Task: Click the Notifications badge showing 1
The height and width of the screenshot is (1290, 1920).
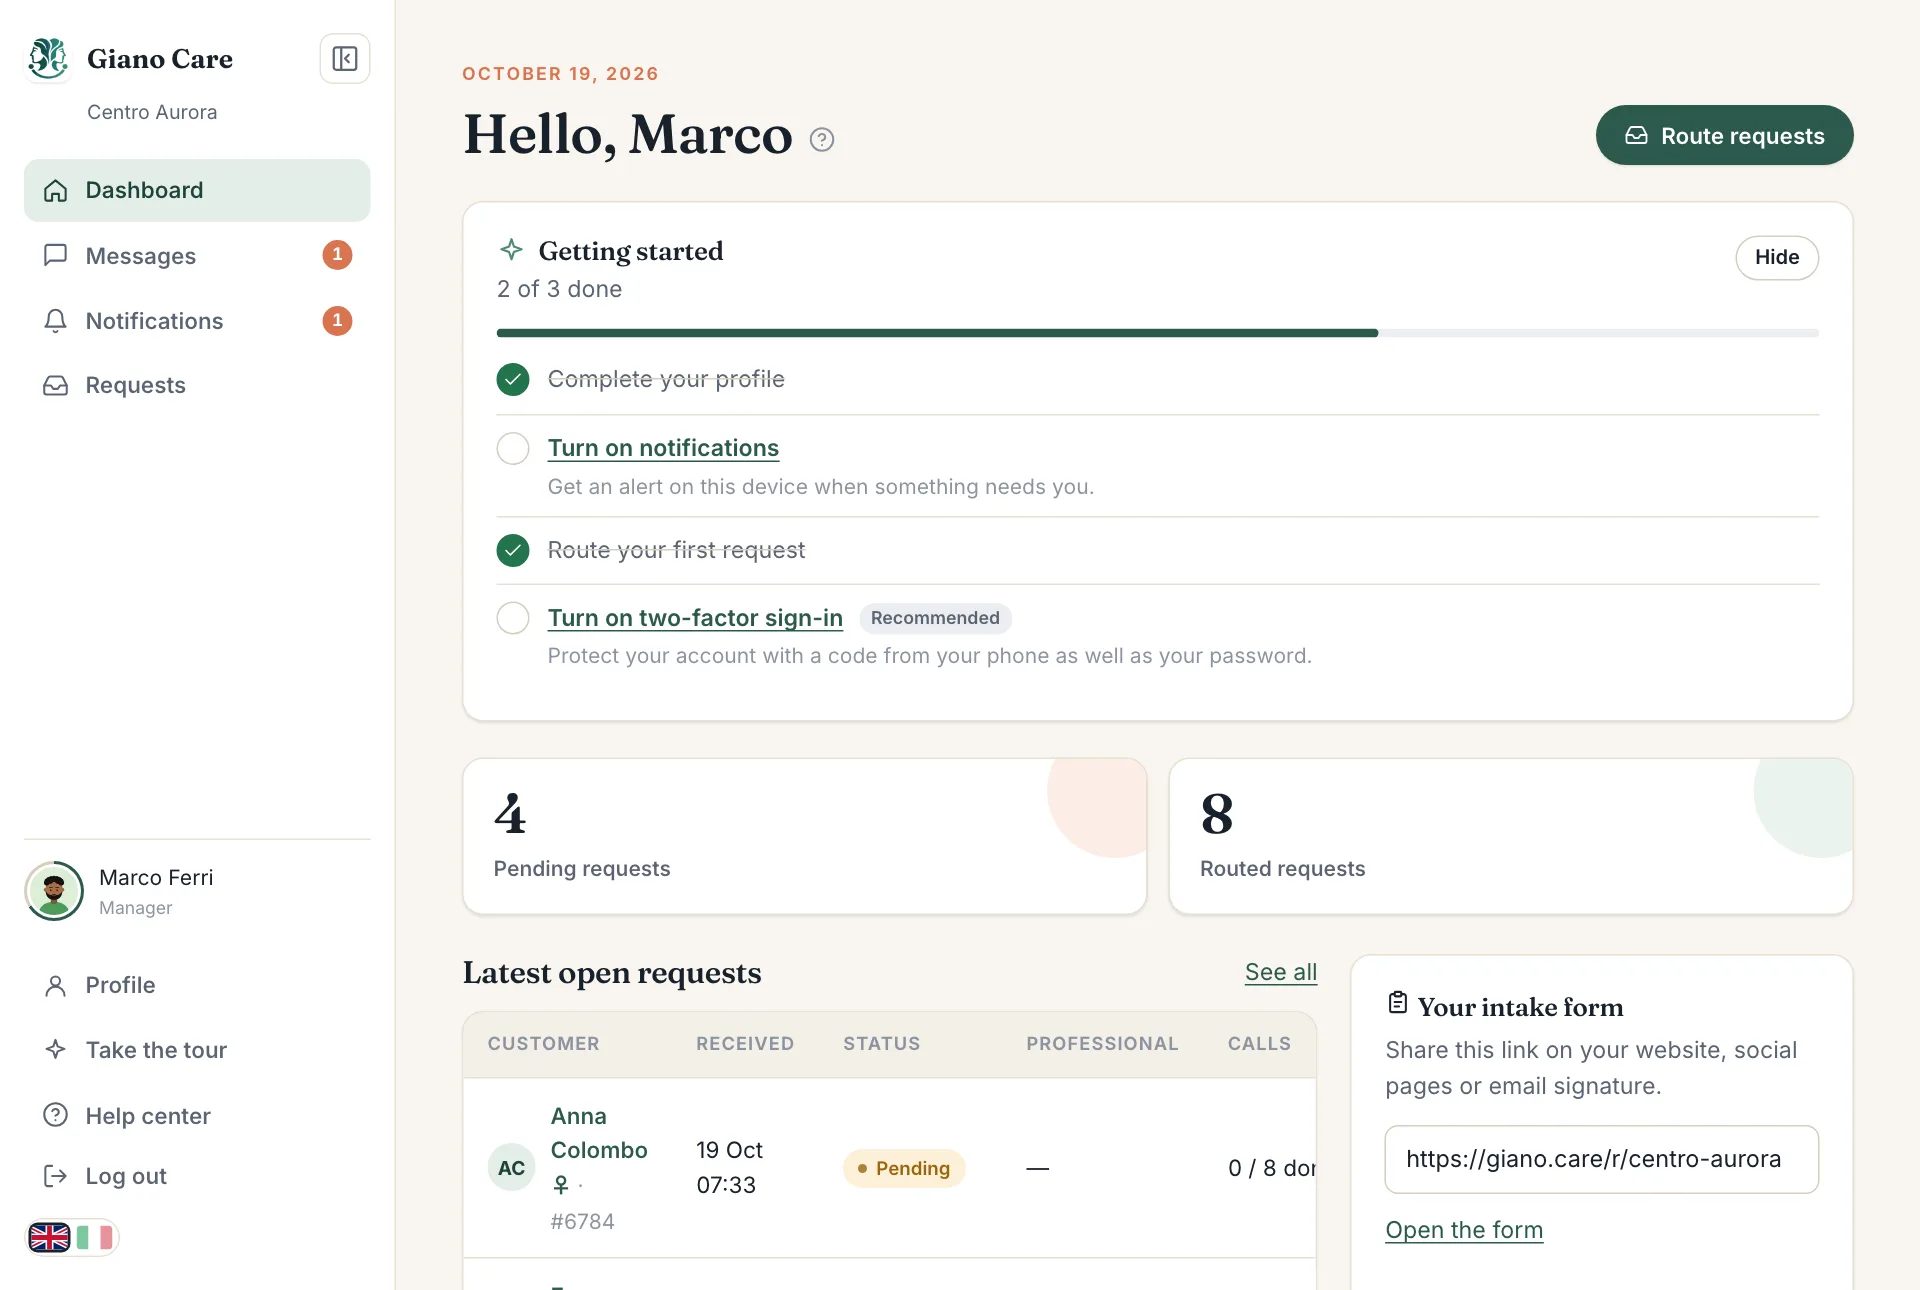Action: [x=337, y=321]
